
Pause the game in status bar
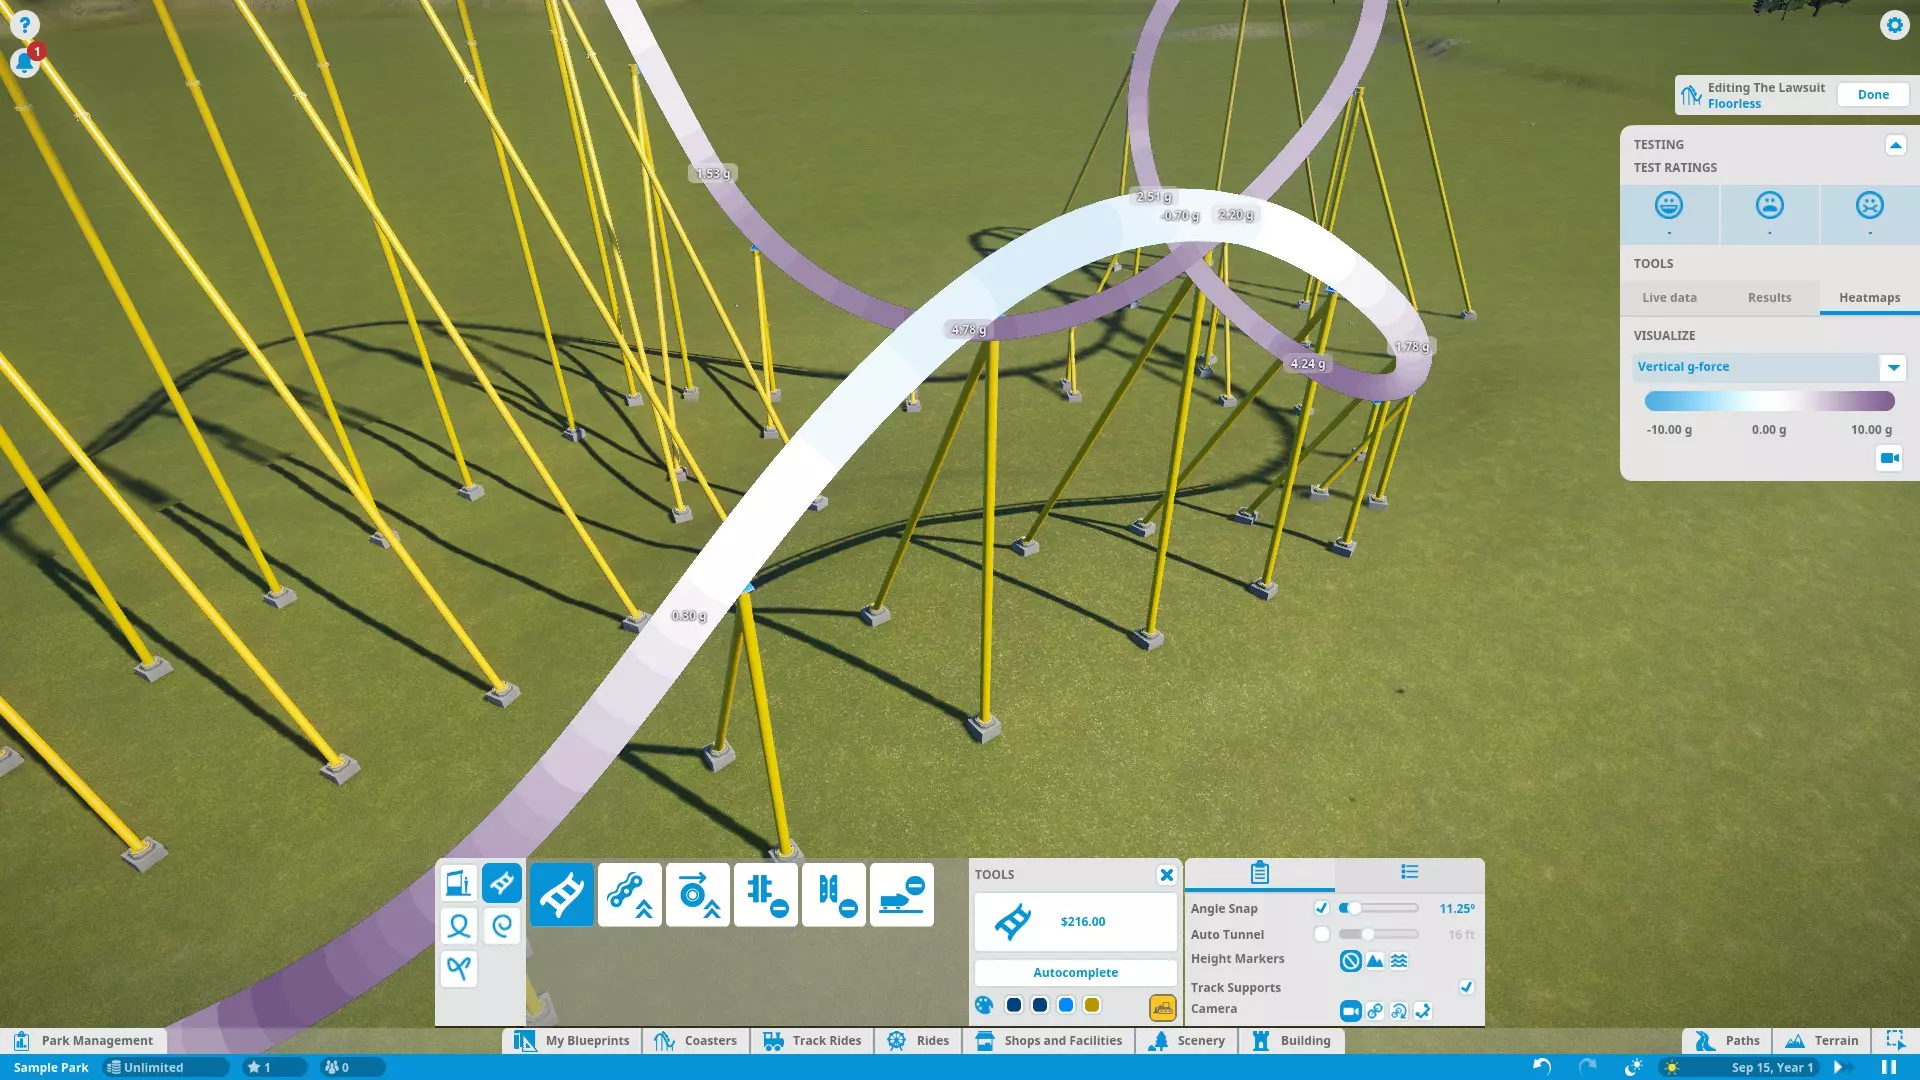point(1889,1067)
